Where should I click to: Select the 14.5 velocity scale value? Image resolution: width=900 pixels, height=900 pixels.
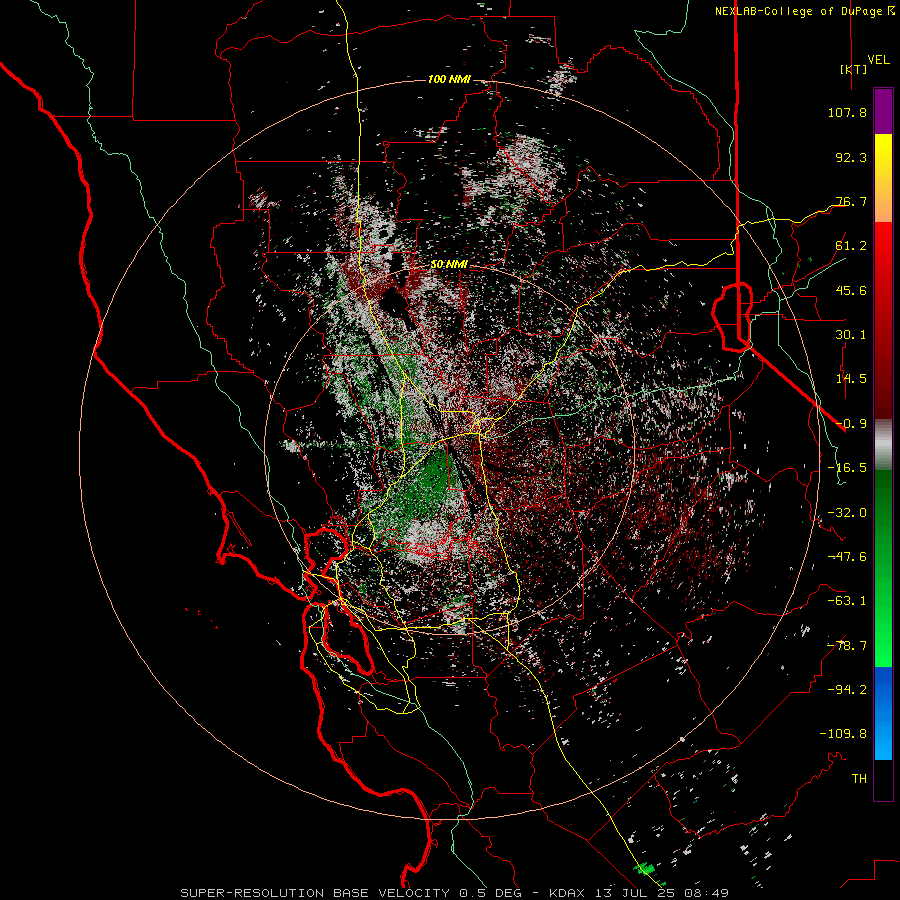(x=851, y=379)
